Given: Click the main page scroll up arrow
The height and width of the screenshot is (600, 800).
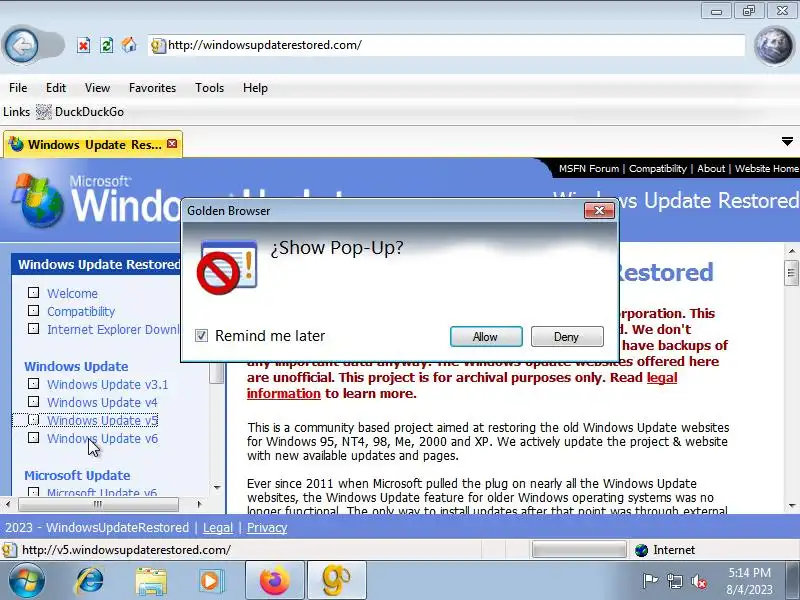Looking at the screenshot, I should coord(791,251).
